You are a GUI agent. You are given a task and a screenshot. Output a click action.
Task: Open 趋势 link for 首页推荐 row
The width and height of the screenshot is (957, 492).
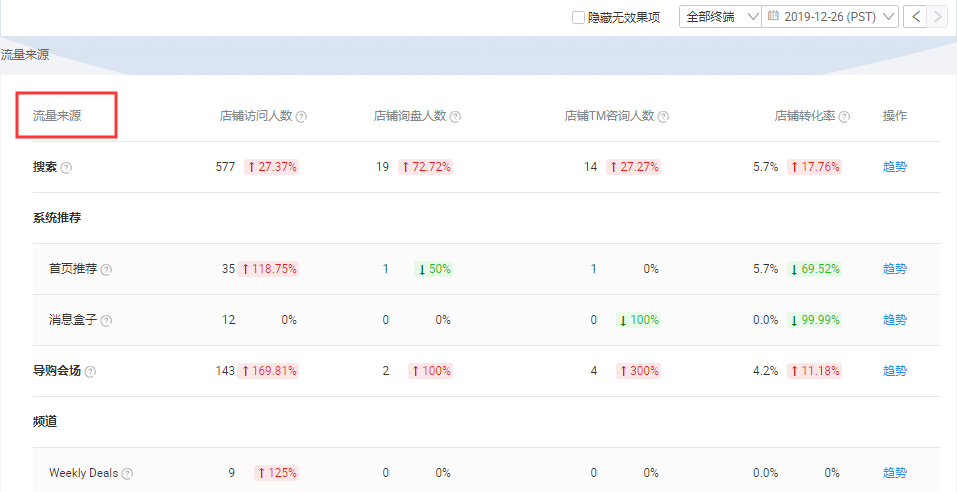point(894,269)
